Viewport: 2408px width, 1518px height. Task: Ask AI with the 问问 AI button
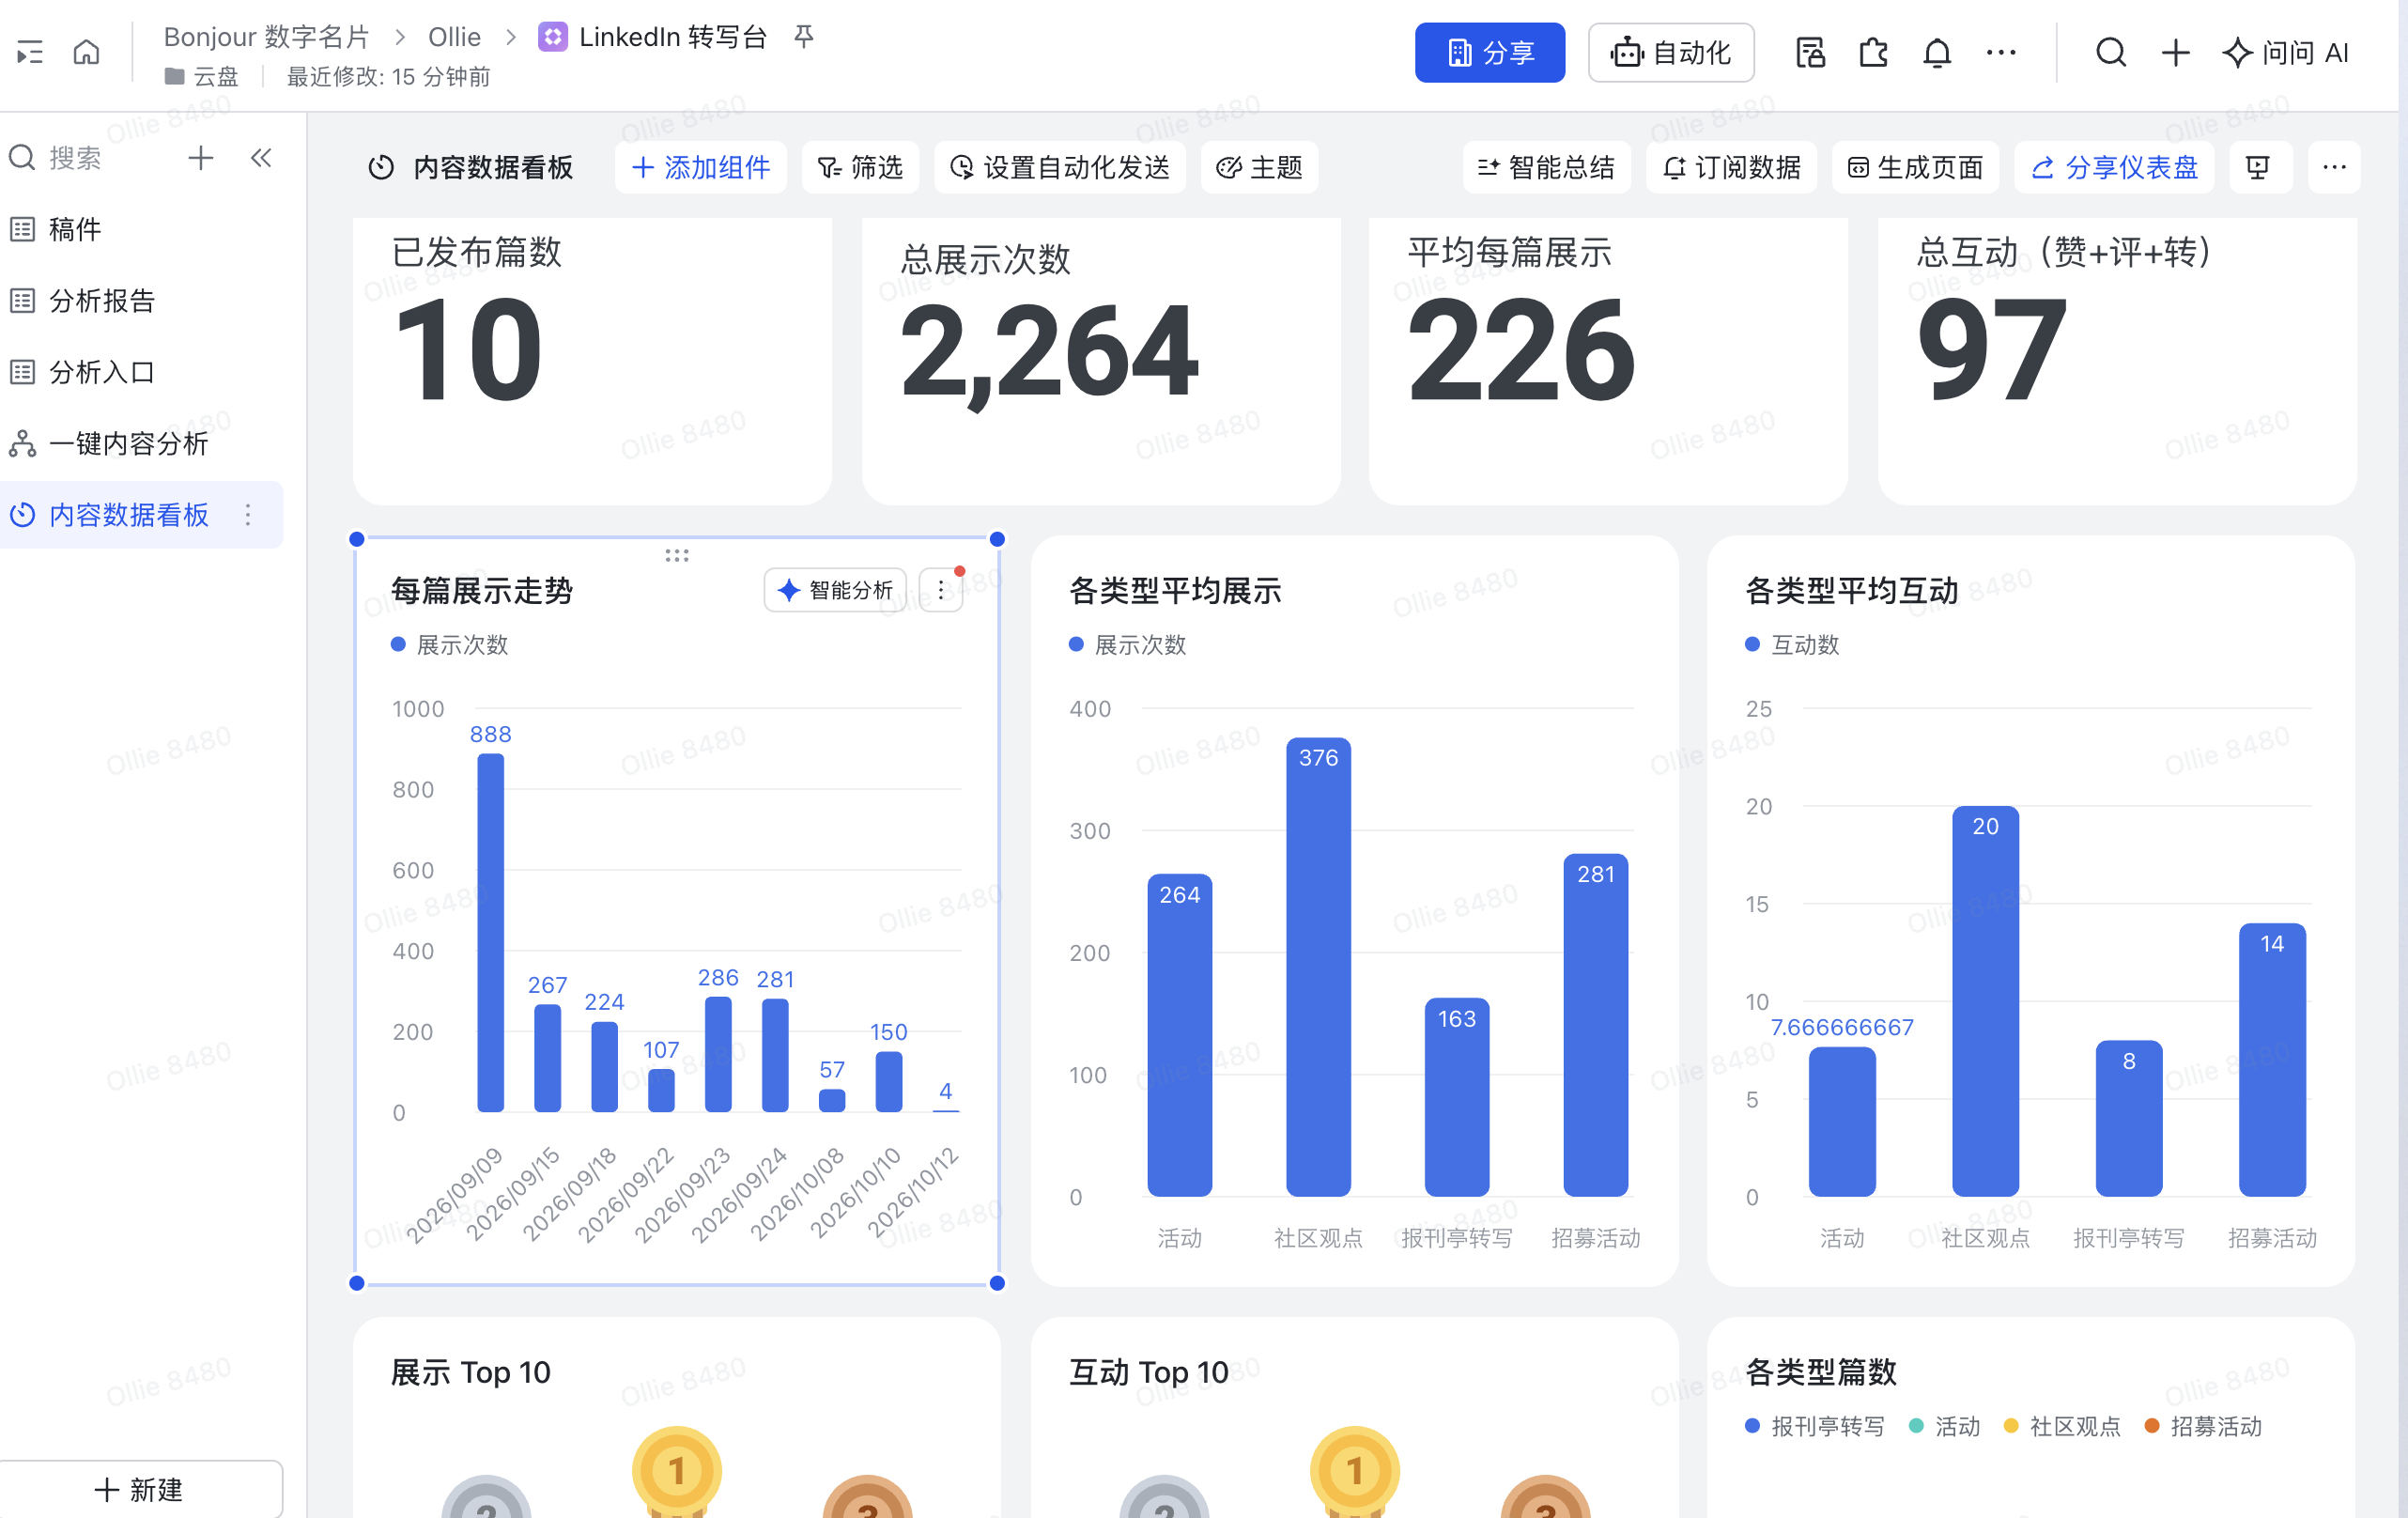(2285, 52)
